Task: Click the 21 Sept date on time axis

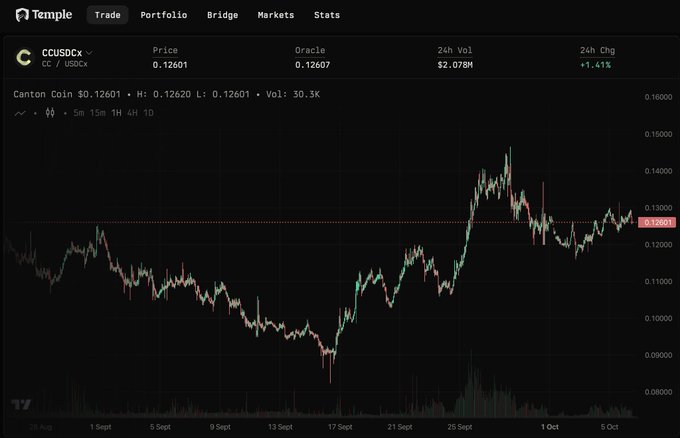Action: click(x=400, y=427)
